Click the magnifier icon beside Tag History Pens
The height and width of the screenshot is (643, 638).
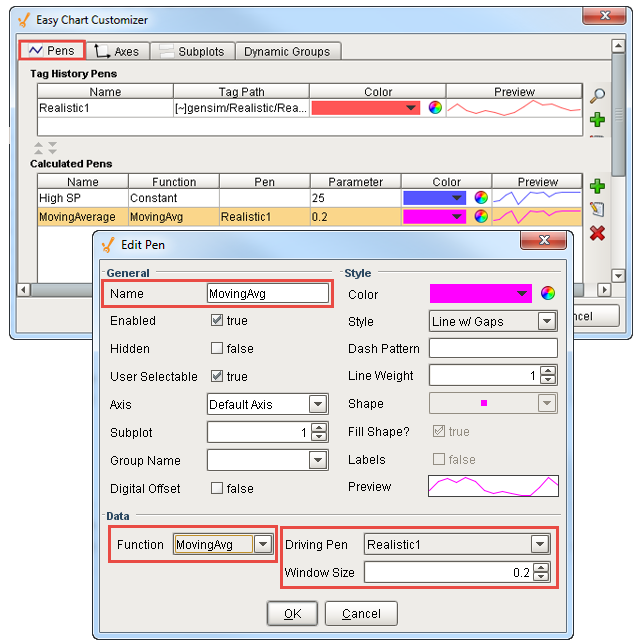click(x=597, y=96)
